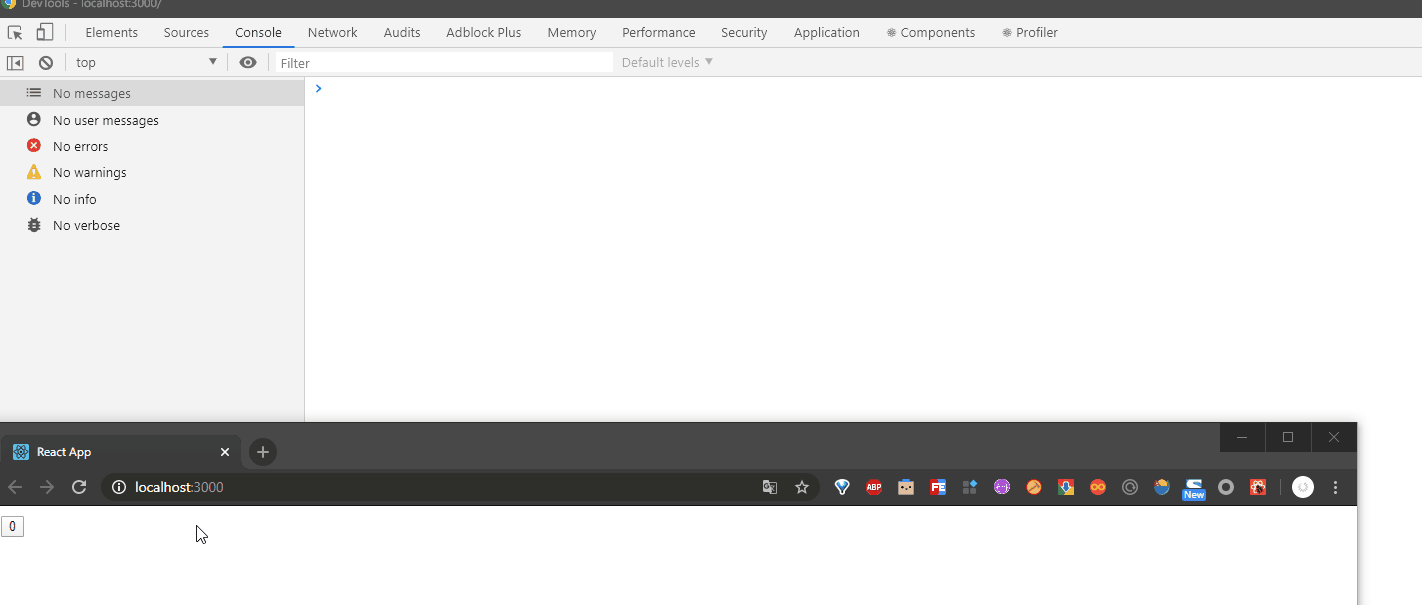The width and height of the screenshot is (1422, 605).
Task: Select the React App browser tab
Action: (120, 452)
